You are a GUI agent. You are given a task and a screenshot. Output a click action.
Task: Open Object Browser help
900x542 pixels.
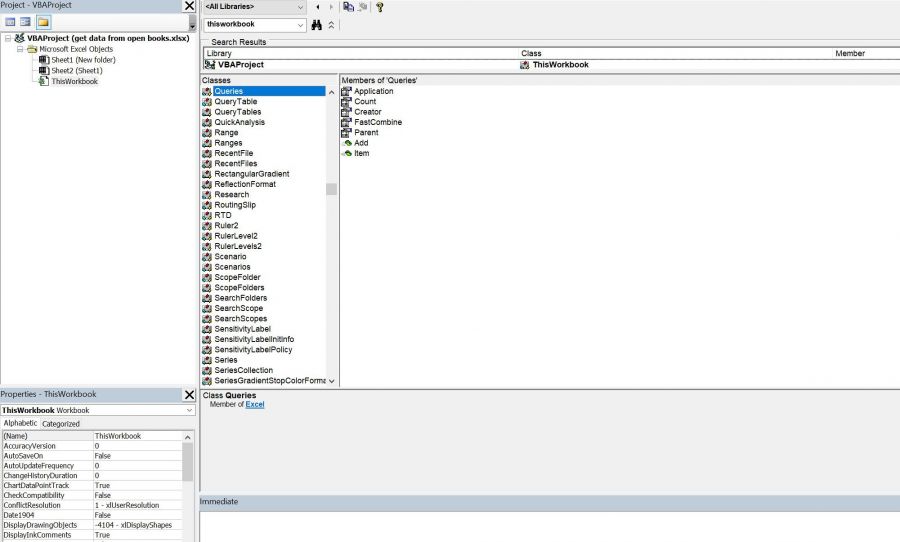coord(379,7)
